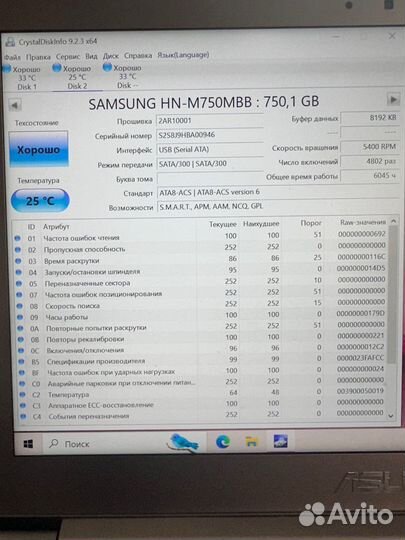Open the Язык(Language) menu
Image resolution: width=405 pixels, height=540 pixels.
(x=183, y=55)
